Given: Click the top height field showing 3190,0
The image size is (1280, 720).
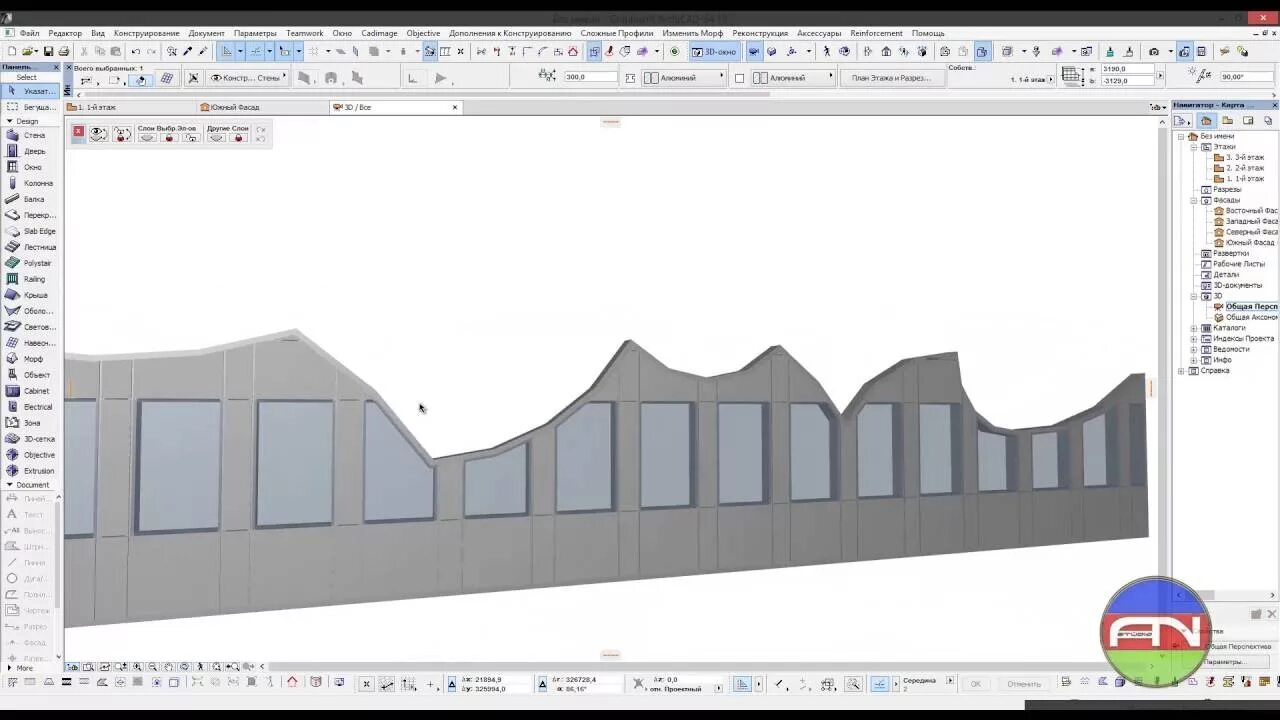Looking at the screenshot, I should 1128,69.
